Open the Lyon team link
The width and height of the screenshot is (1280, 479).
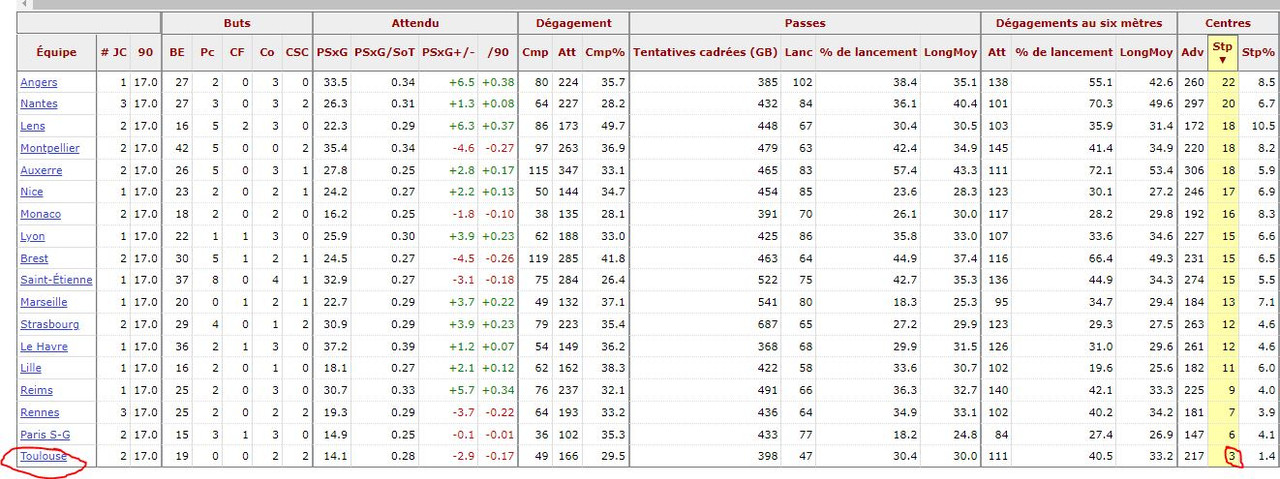click(x=33, y=236)
